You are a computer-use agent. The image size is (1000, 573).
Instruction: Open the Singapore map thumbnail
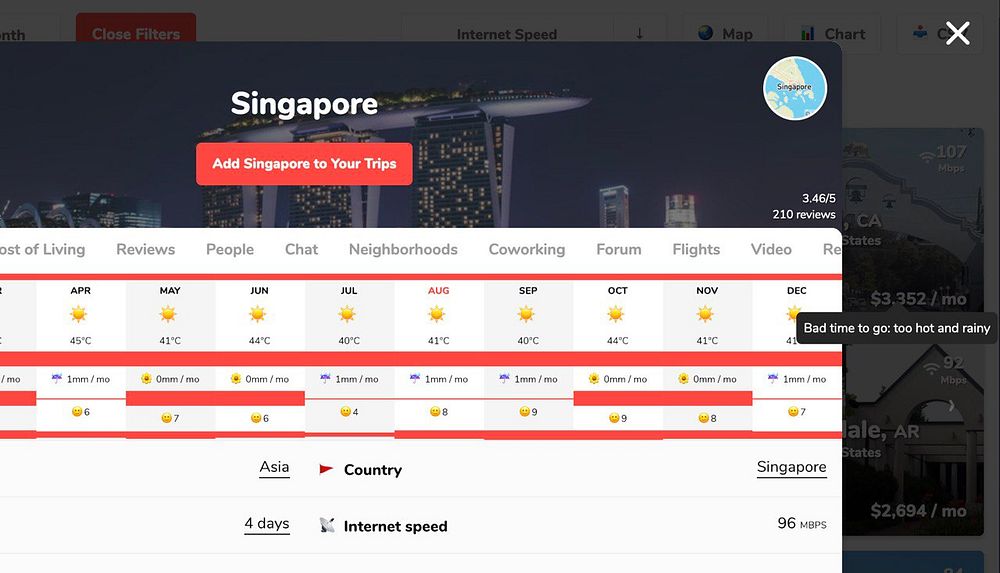point(795,88)
